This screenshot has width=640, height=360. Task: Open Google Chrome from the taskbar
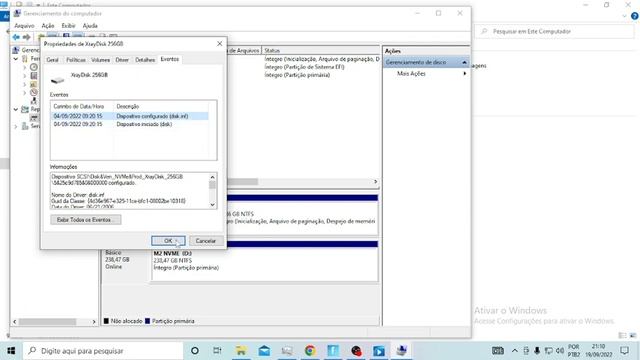310,351
